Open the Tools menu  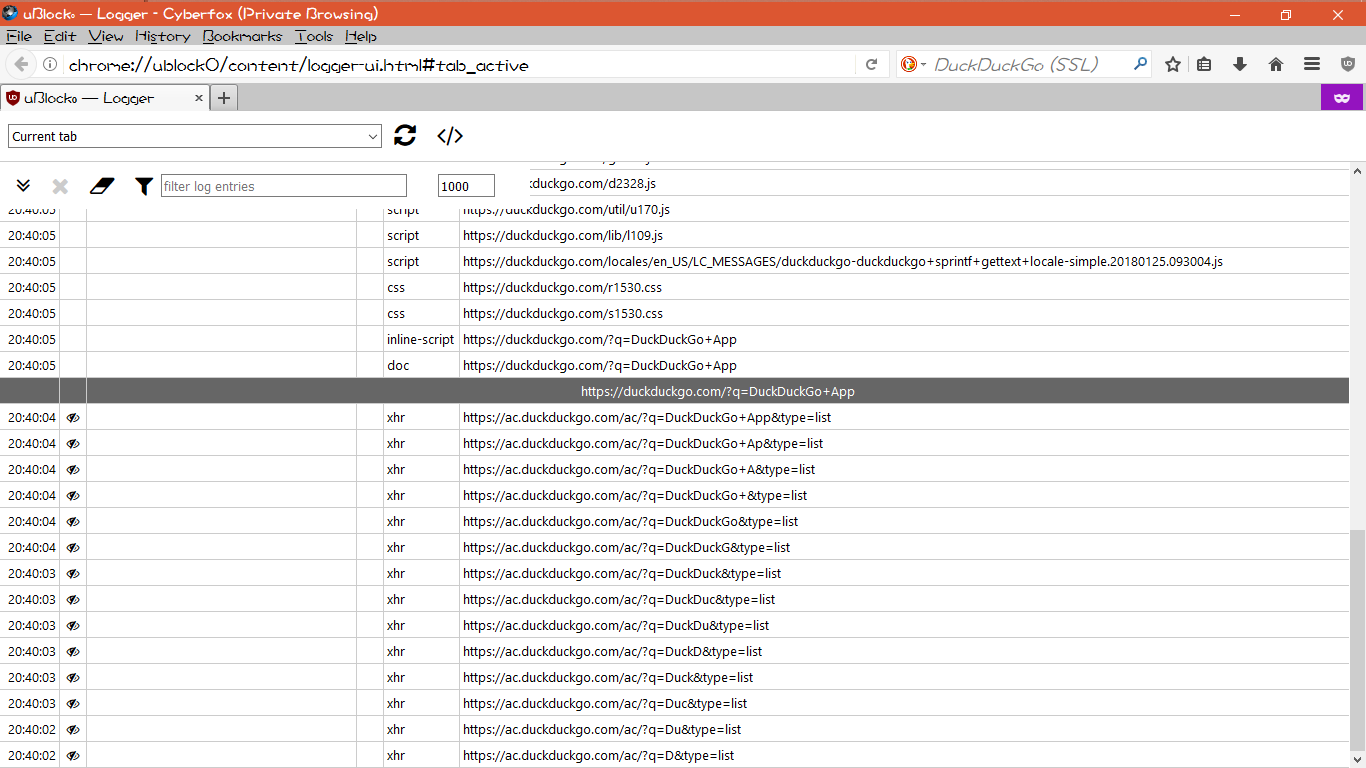[313, 36]
